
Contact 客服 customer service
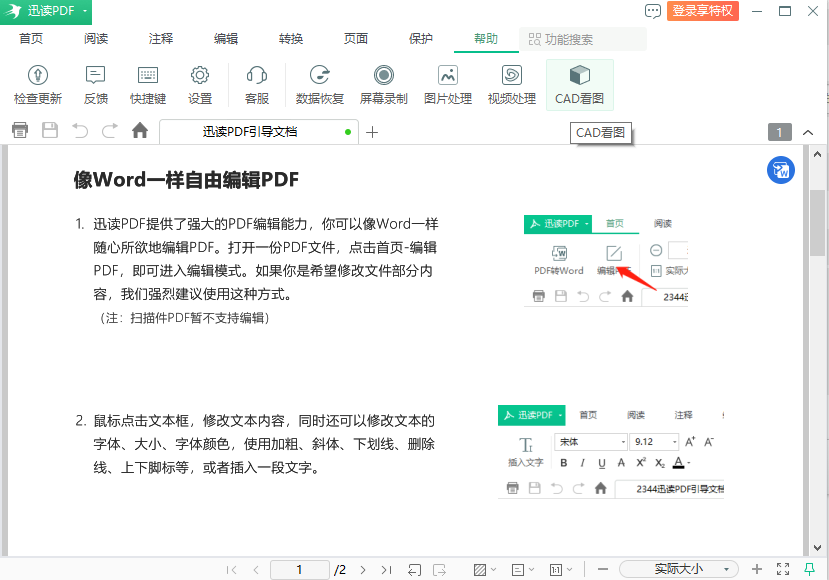[257, 85]
